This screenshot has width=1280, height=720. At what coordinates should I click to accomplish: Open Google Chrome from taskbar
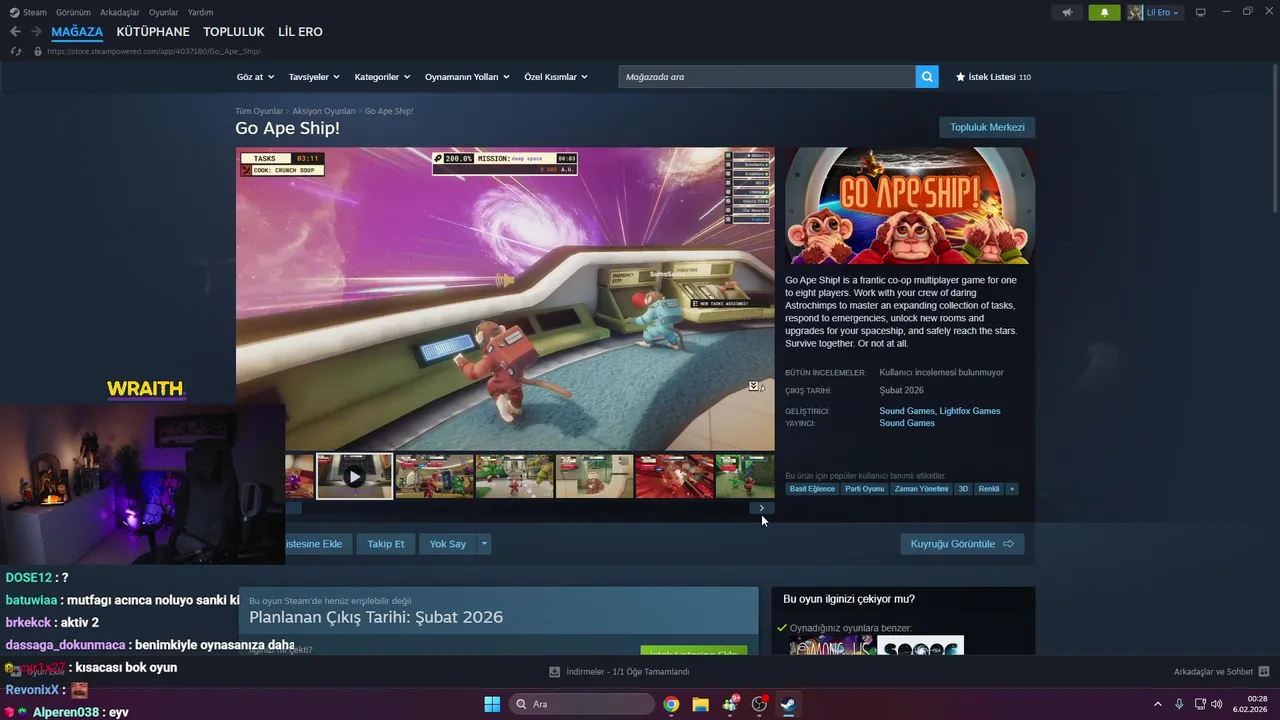[671, 704]
